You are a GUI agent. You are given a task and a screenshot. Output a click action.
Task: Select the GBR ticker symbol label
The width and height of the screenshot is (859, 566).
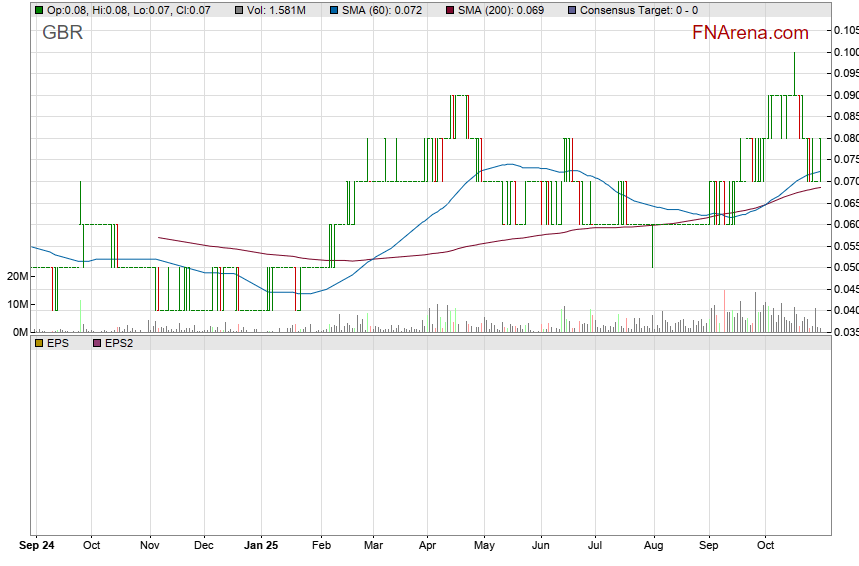(63, 33)
